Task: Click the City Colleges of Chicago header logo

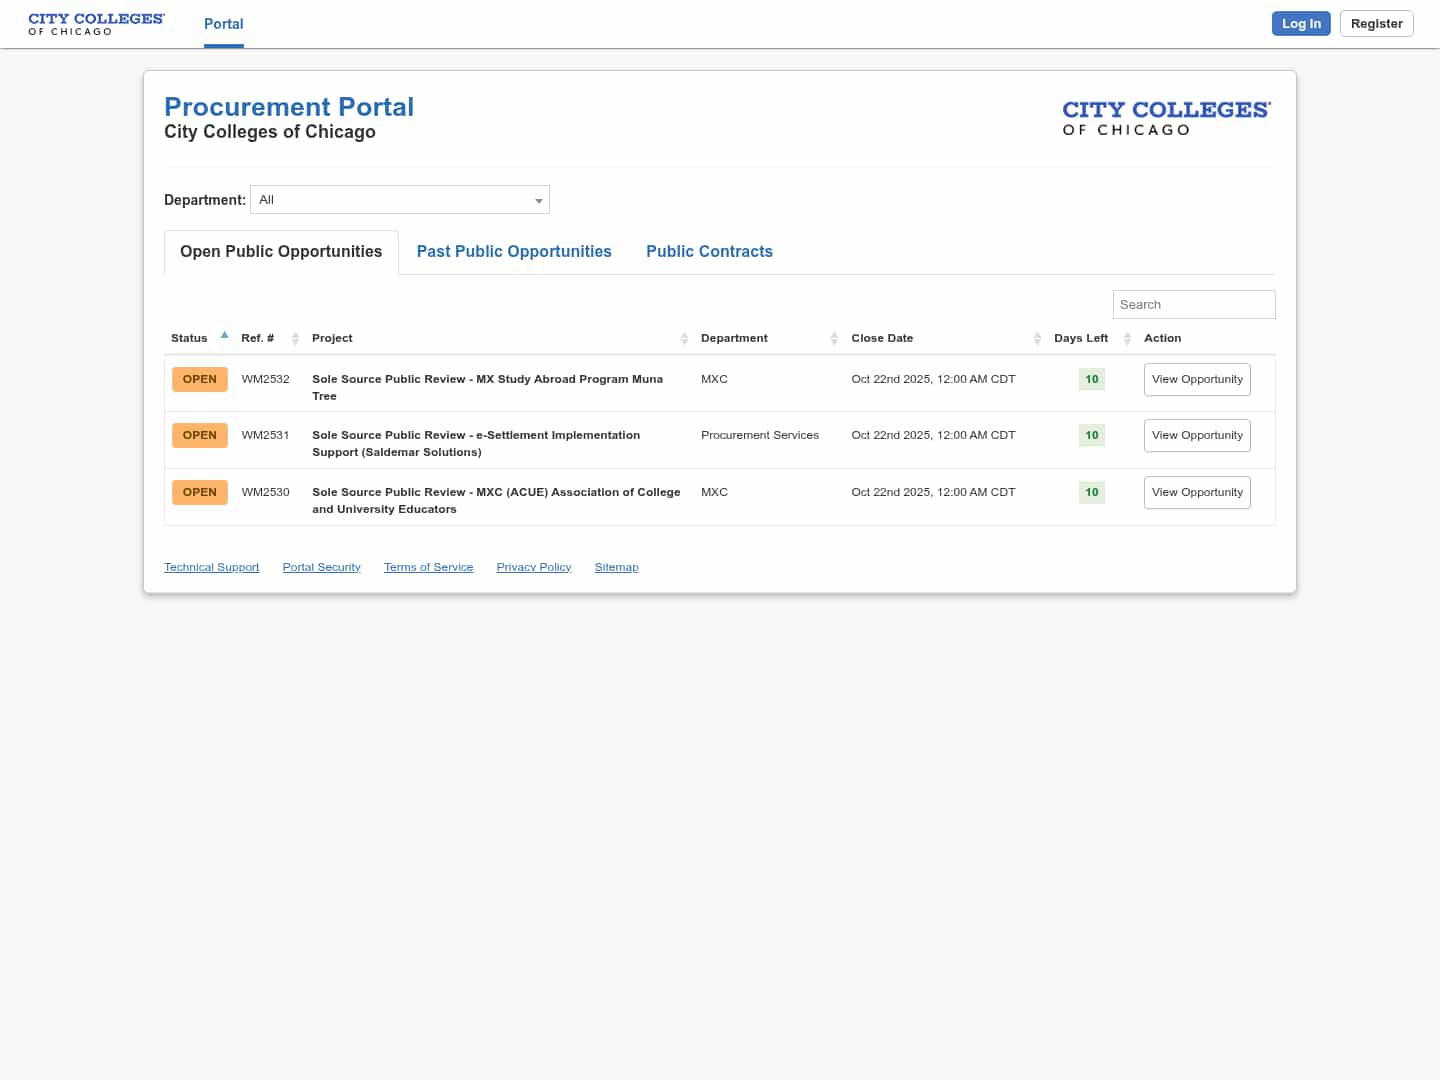Action: coord(96,24)
